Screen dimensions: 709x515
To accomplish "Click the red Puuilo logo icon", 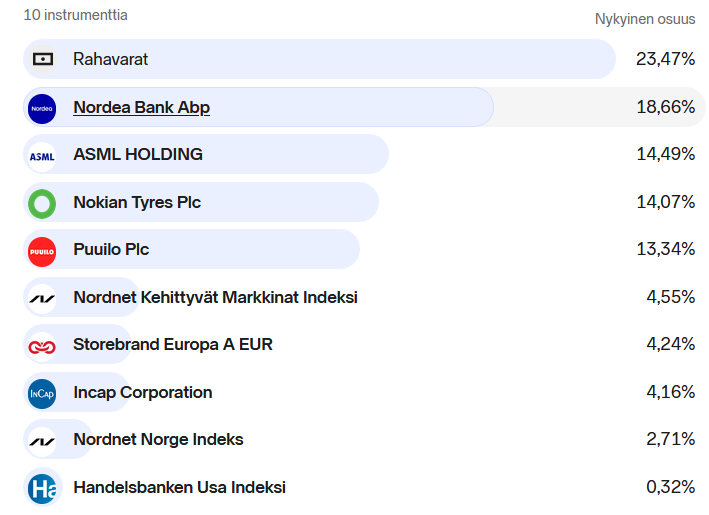I will tap(42, 250).
